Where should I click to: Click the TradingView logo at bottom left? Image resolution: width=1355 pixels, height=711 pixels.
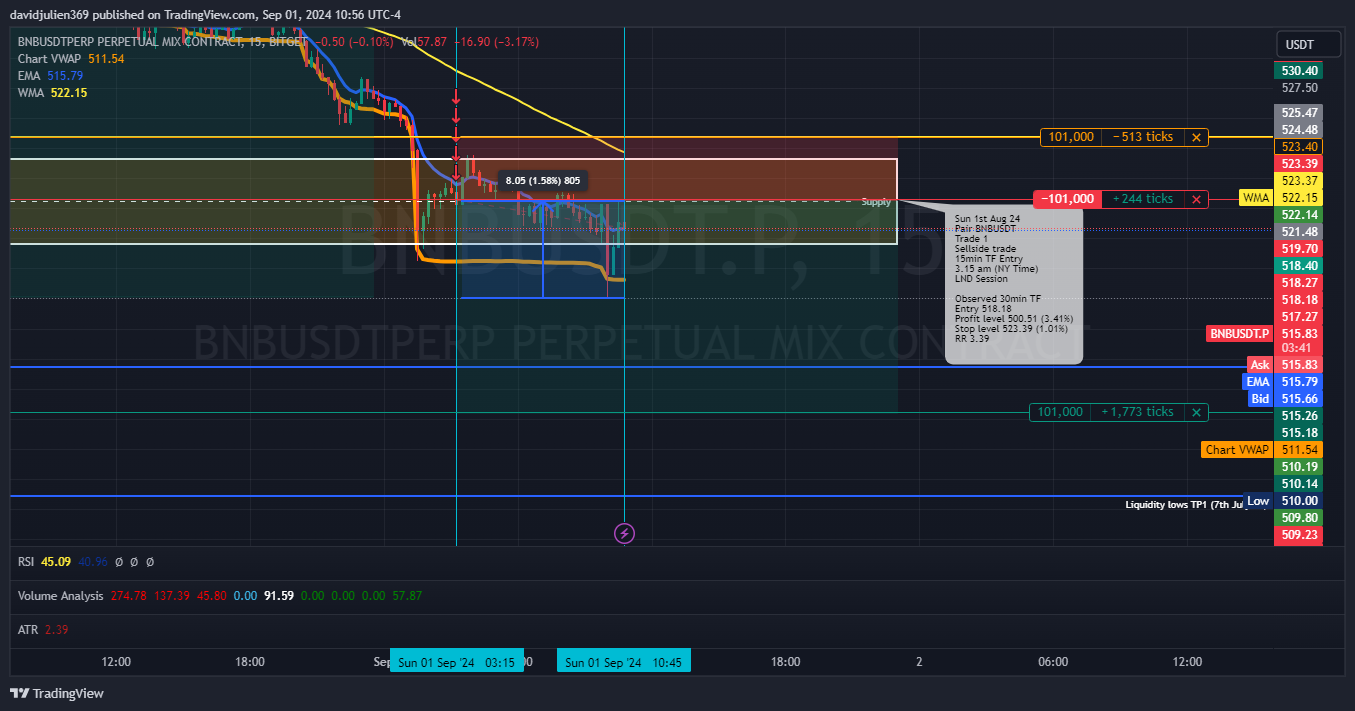(57, 693)
